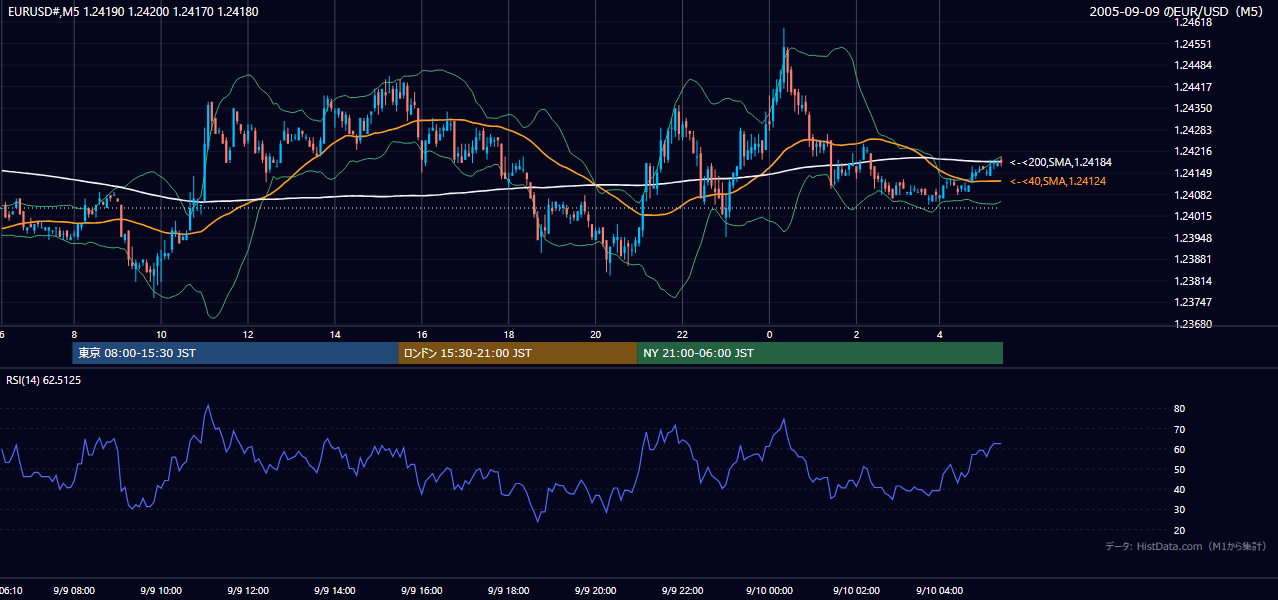Select the Tokyo 08:00-15:30 JST session bar
Viewport: 1278px width, 600px height.
(235, 353)
